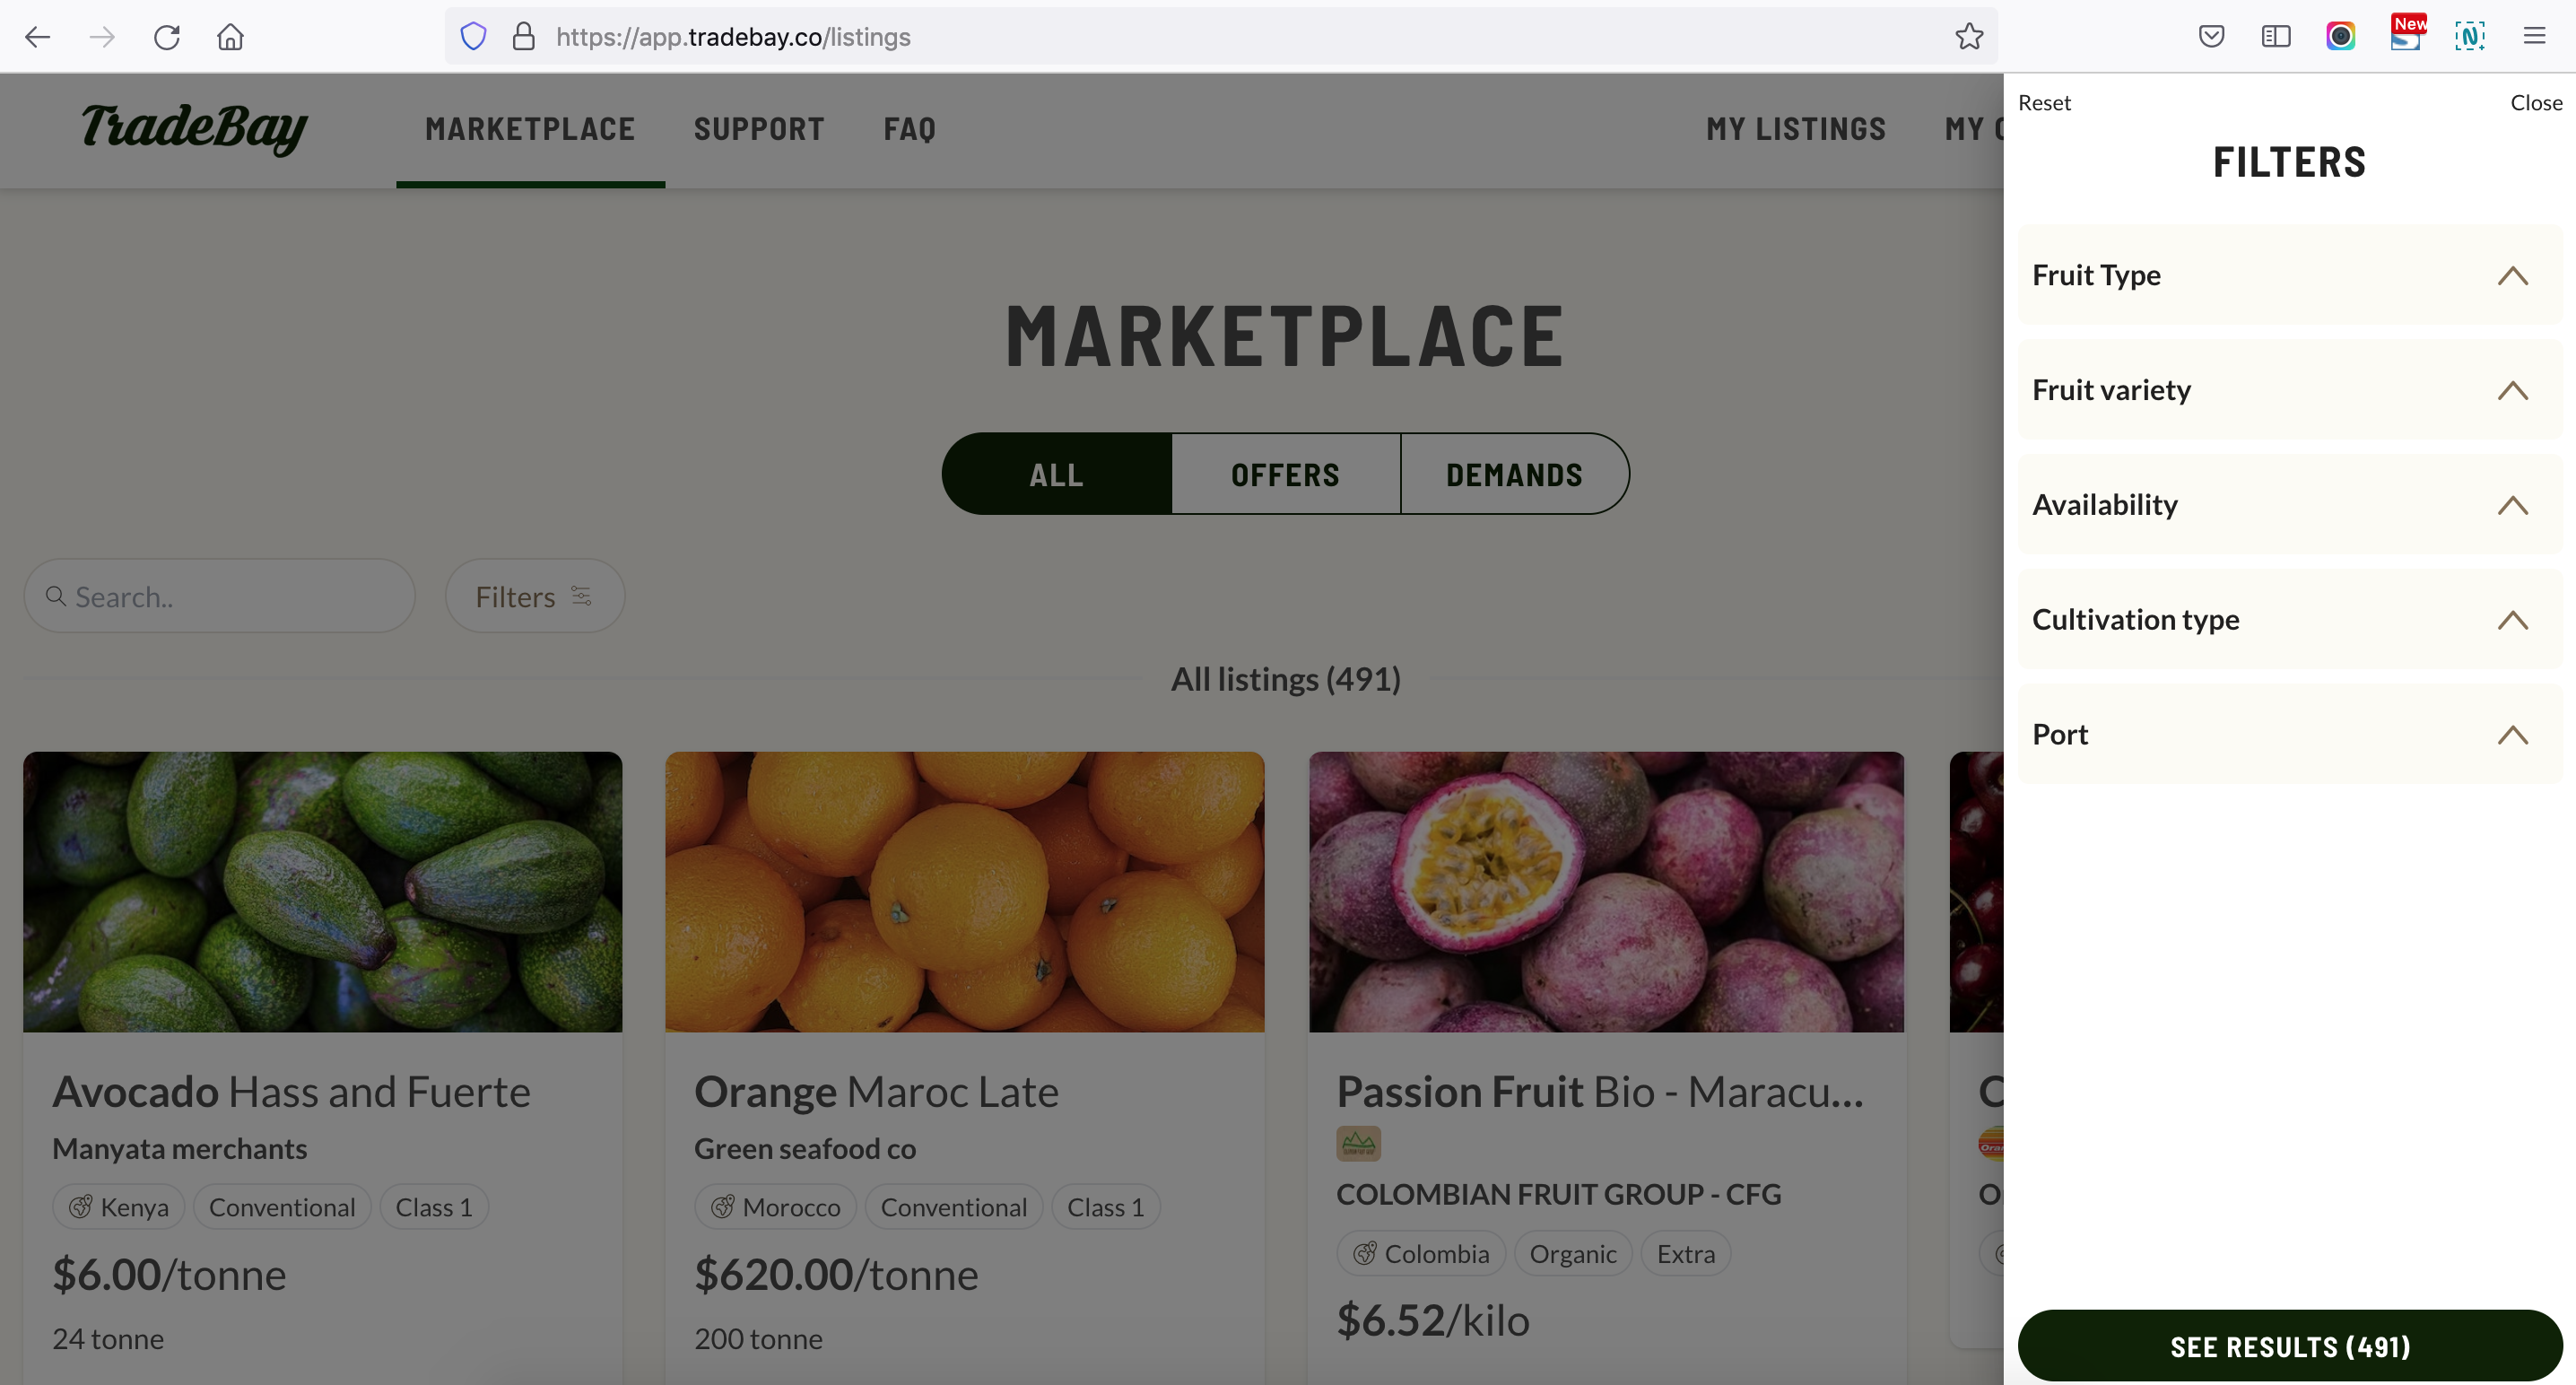
Task: Bookmark this page with the star icon
Action: click(x=1968, y=37)
